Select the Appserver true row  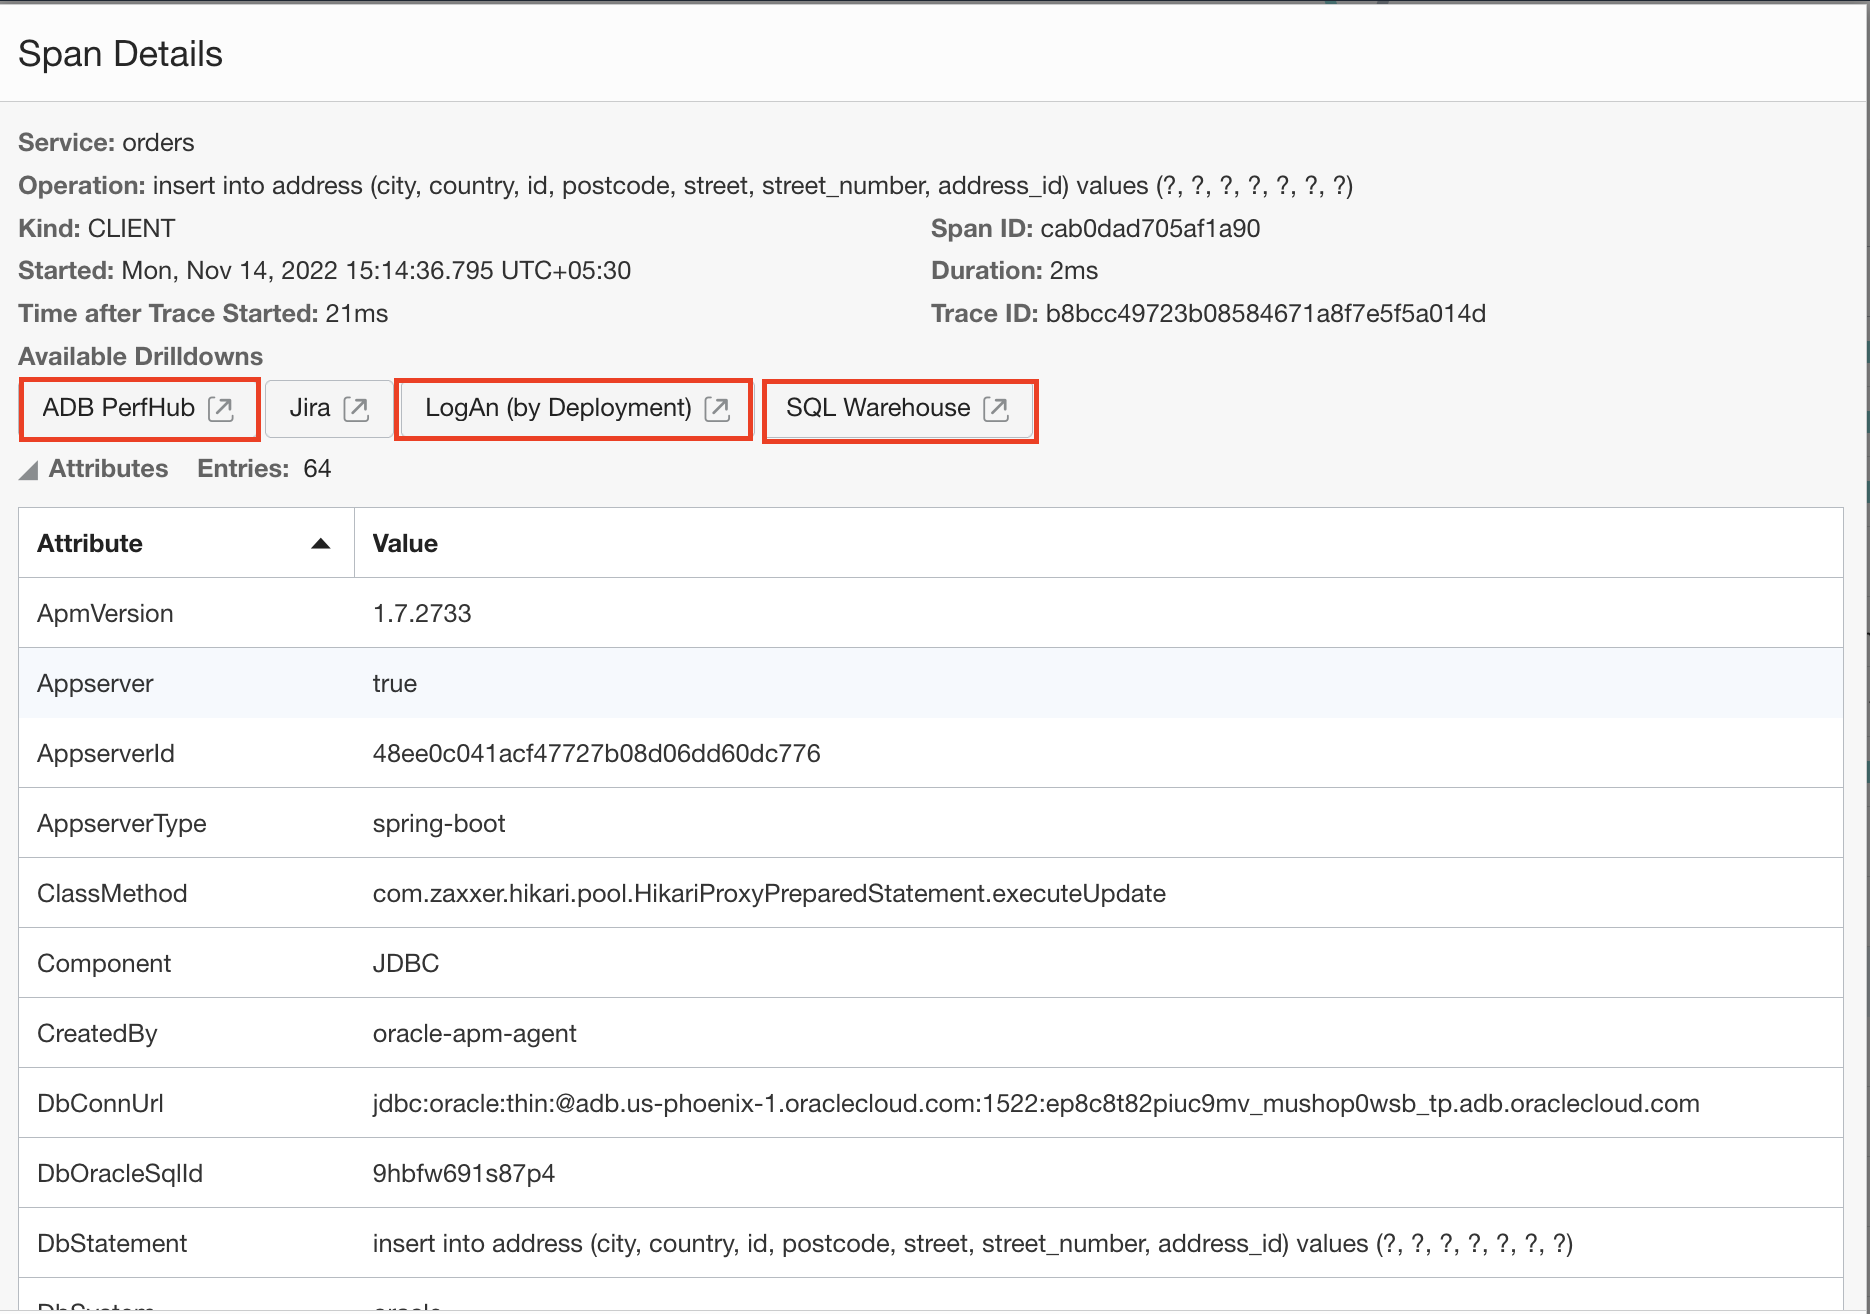pyautogui.click(x=394, y=684)
